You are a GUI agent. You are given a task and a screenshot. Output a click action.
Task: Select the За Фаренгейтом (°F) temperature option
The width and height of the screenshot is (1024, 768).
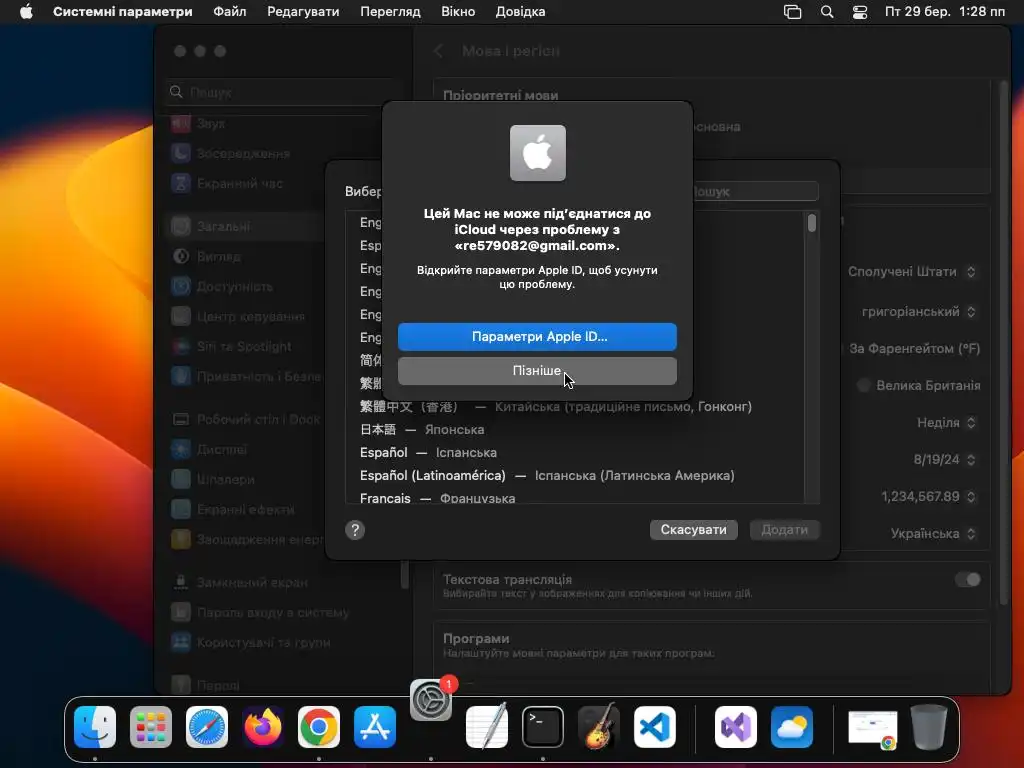click(x=914, y=349)
